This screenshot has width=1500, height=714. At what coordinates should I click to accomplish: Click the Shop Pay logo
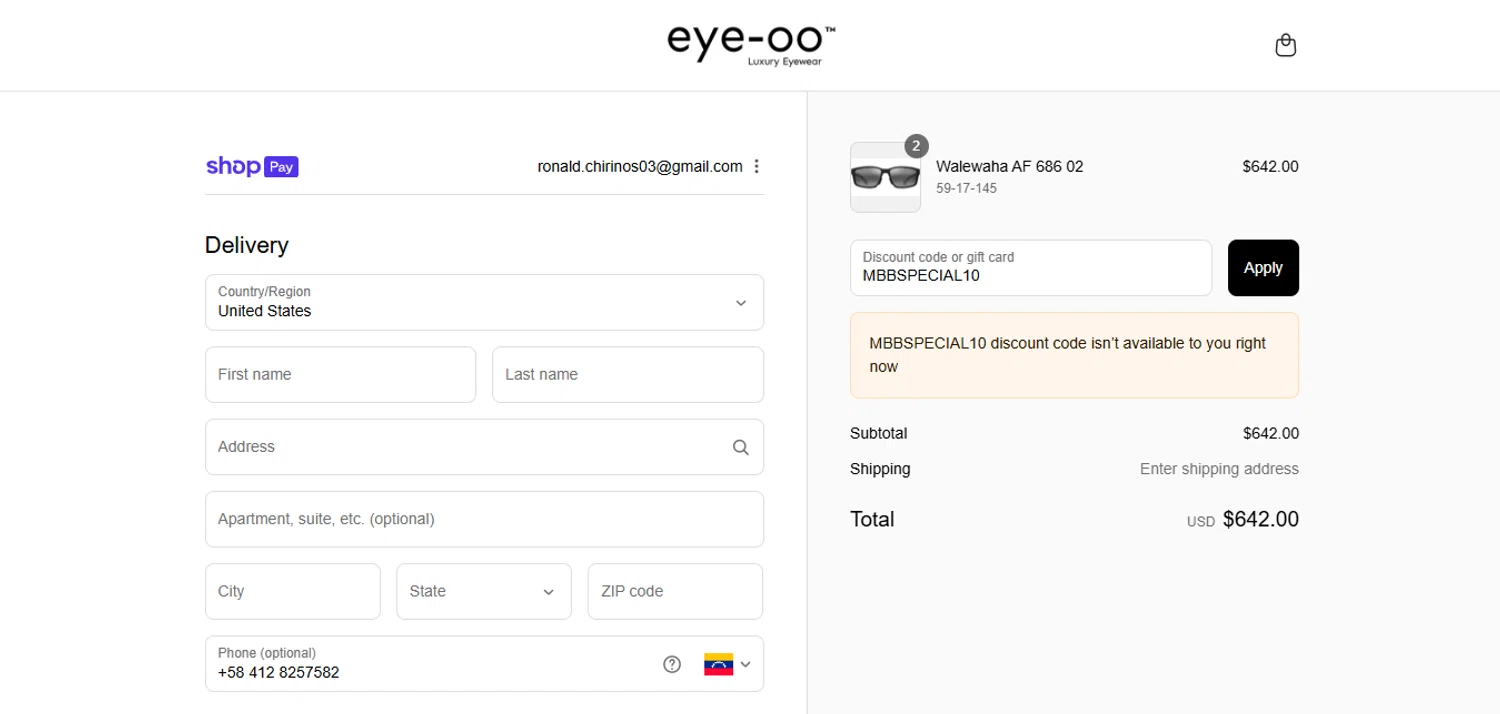252,166
